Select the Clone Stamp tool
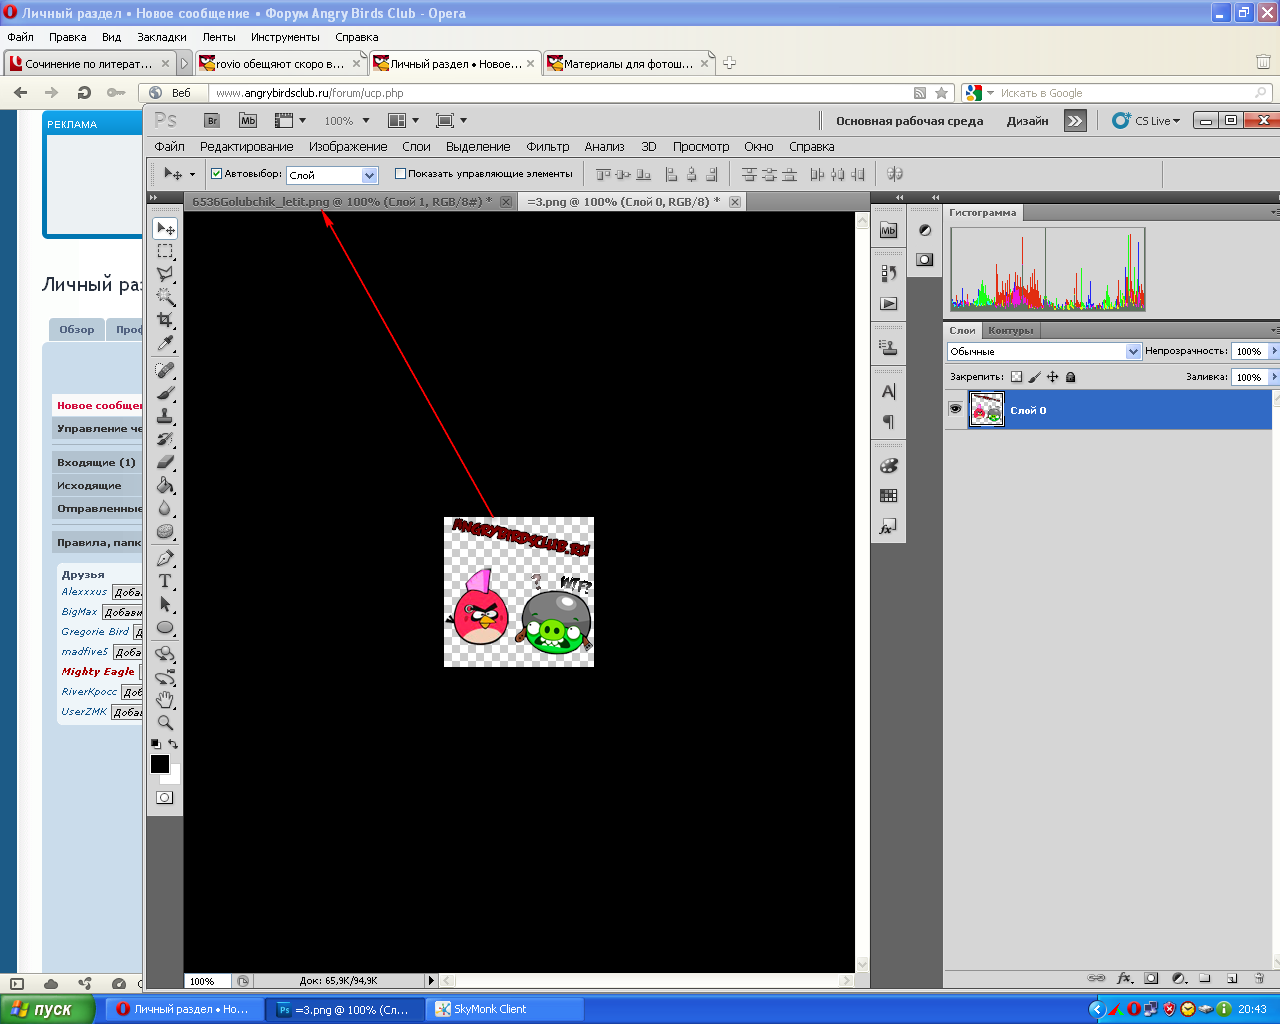 [165, 416]
